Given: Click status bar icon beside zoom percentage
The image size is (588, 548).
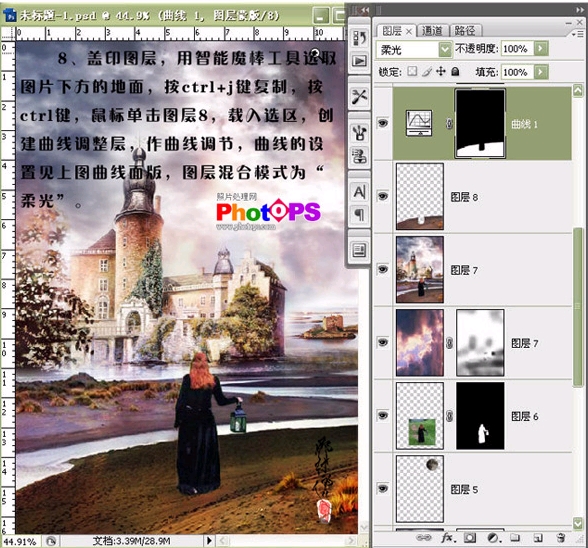Looking at the screenshot, I should pyautogui.click(x=51, y=541).
